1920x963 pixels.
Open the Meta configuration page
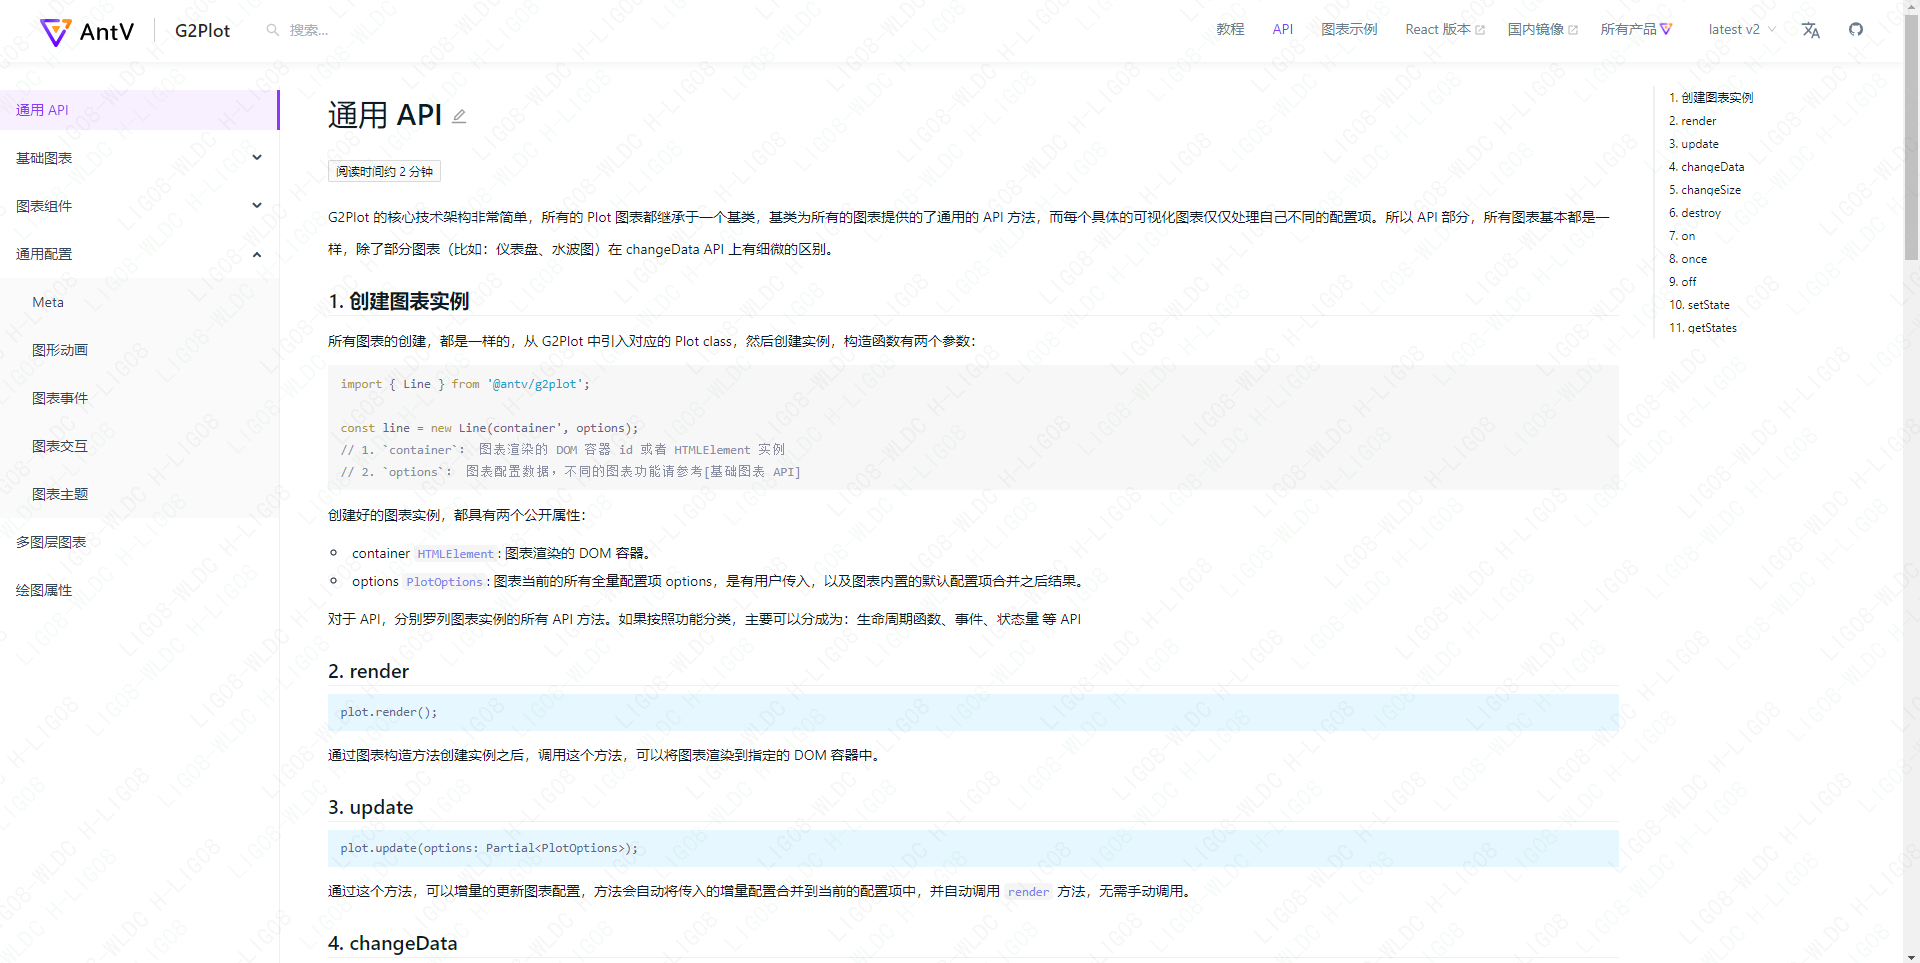(47, 301)
